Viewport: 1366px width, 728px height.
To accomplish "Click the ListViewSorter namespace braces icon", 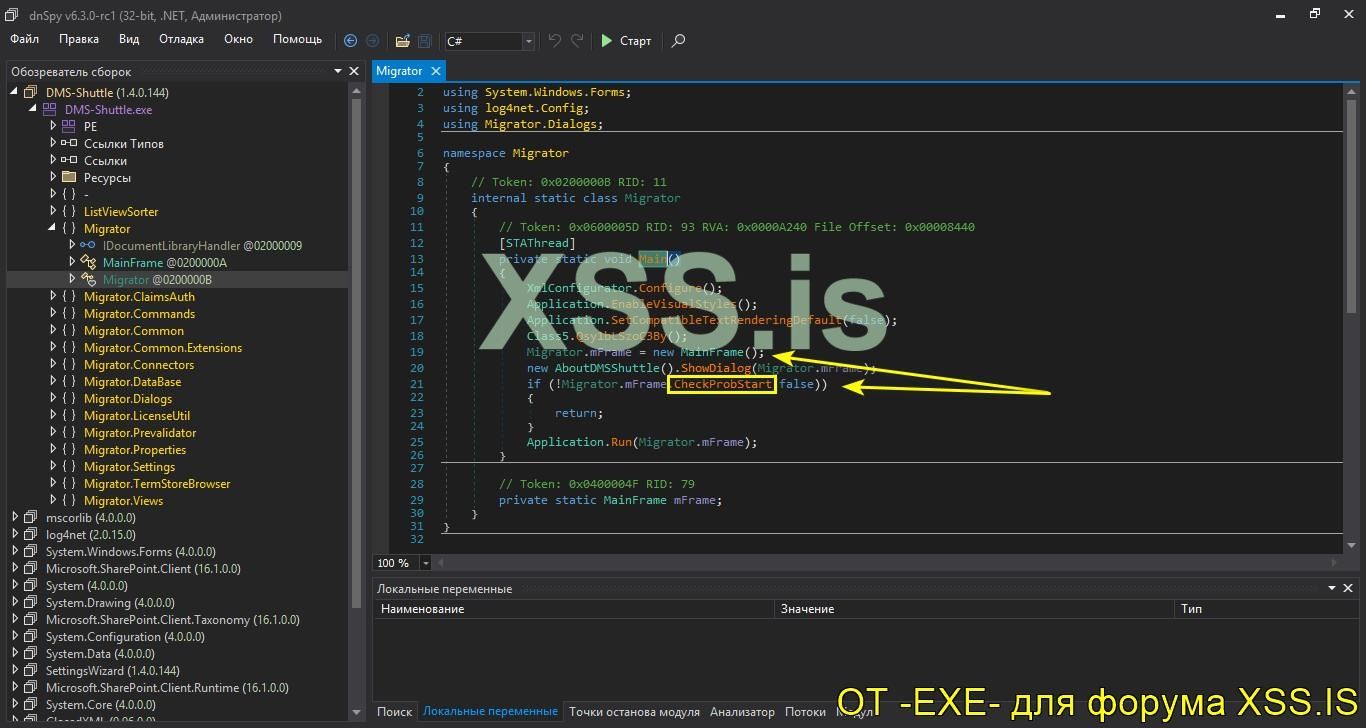I will 68,212.
